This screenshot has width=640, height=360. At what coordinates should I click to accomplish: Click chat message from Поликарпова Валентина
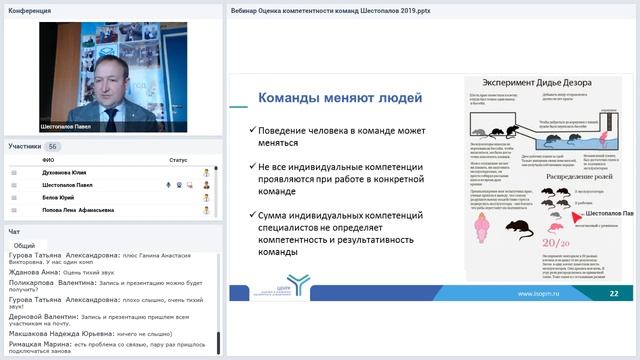[x=106, y=286]
